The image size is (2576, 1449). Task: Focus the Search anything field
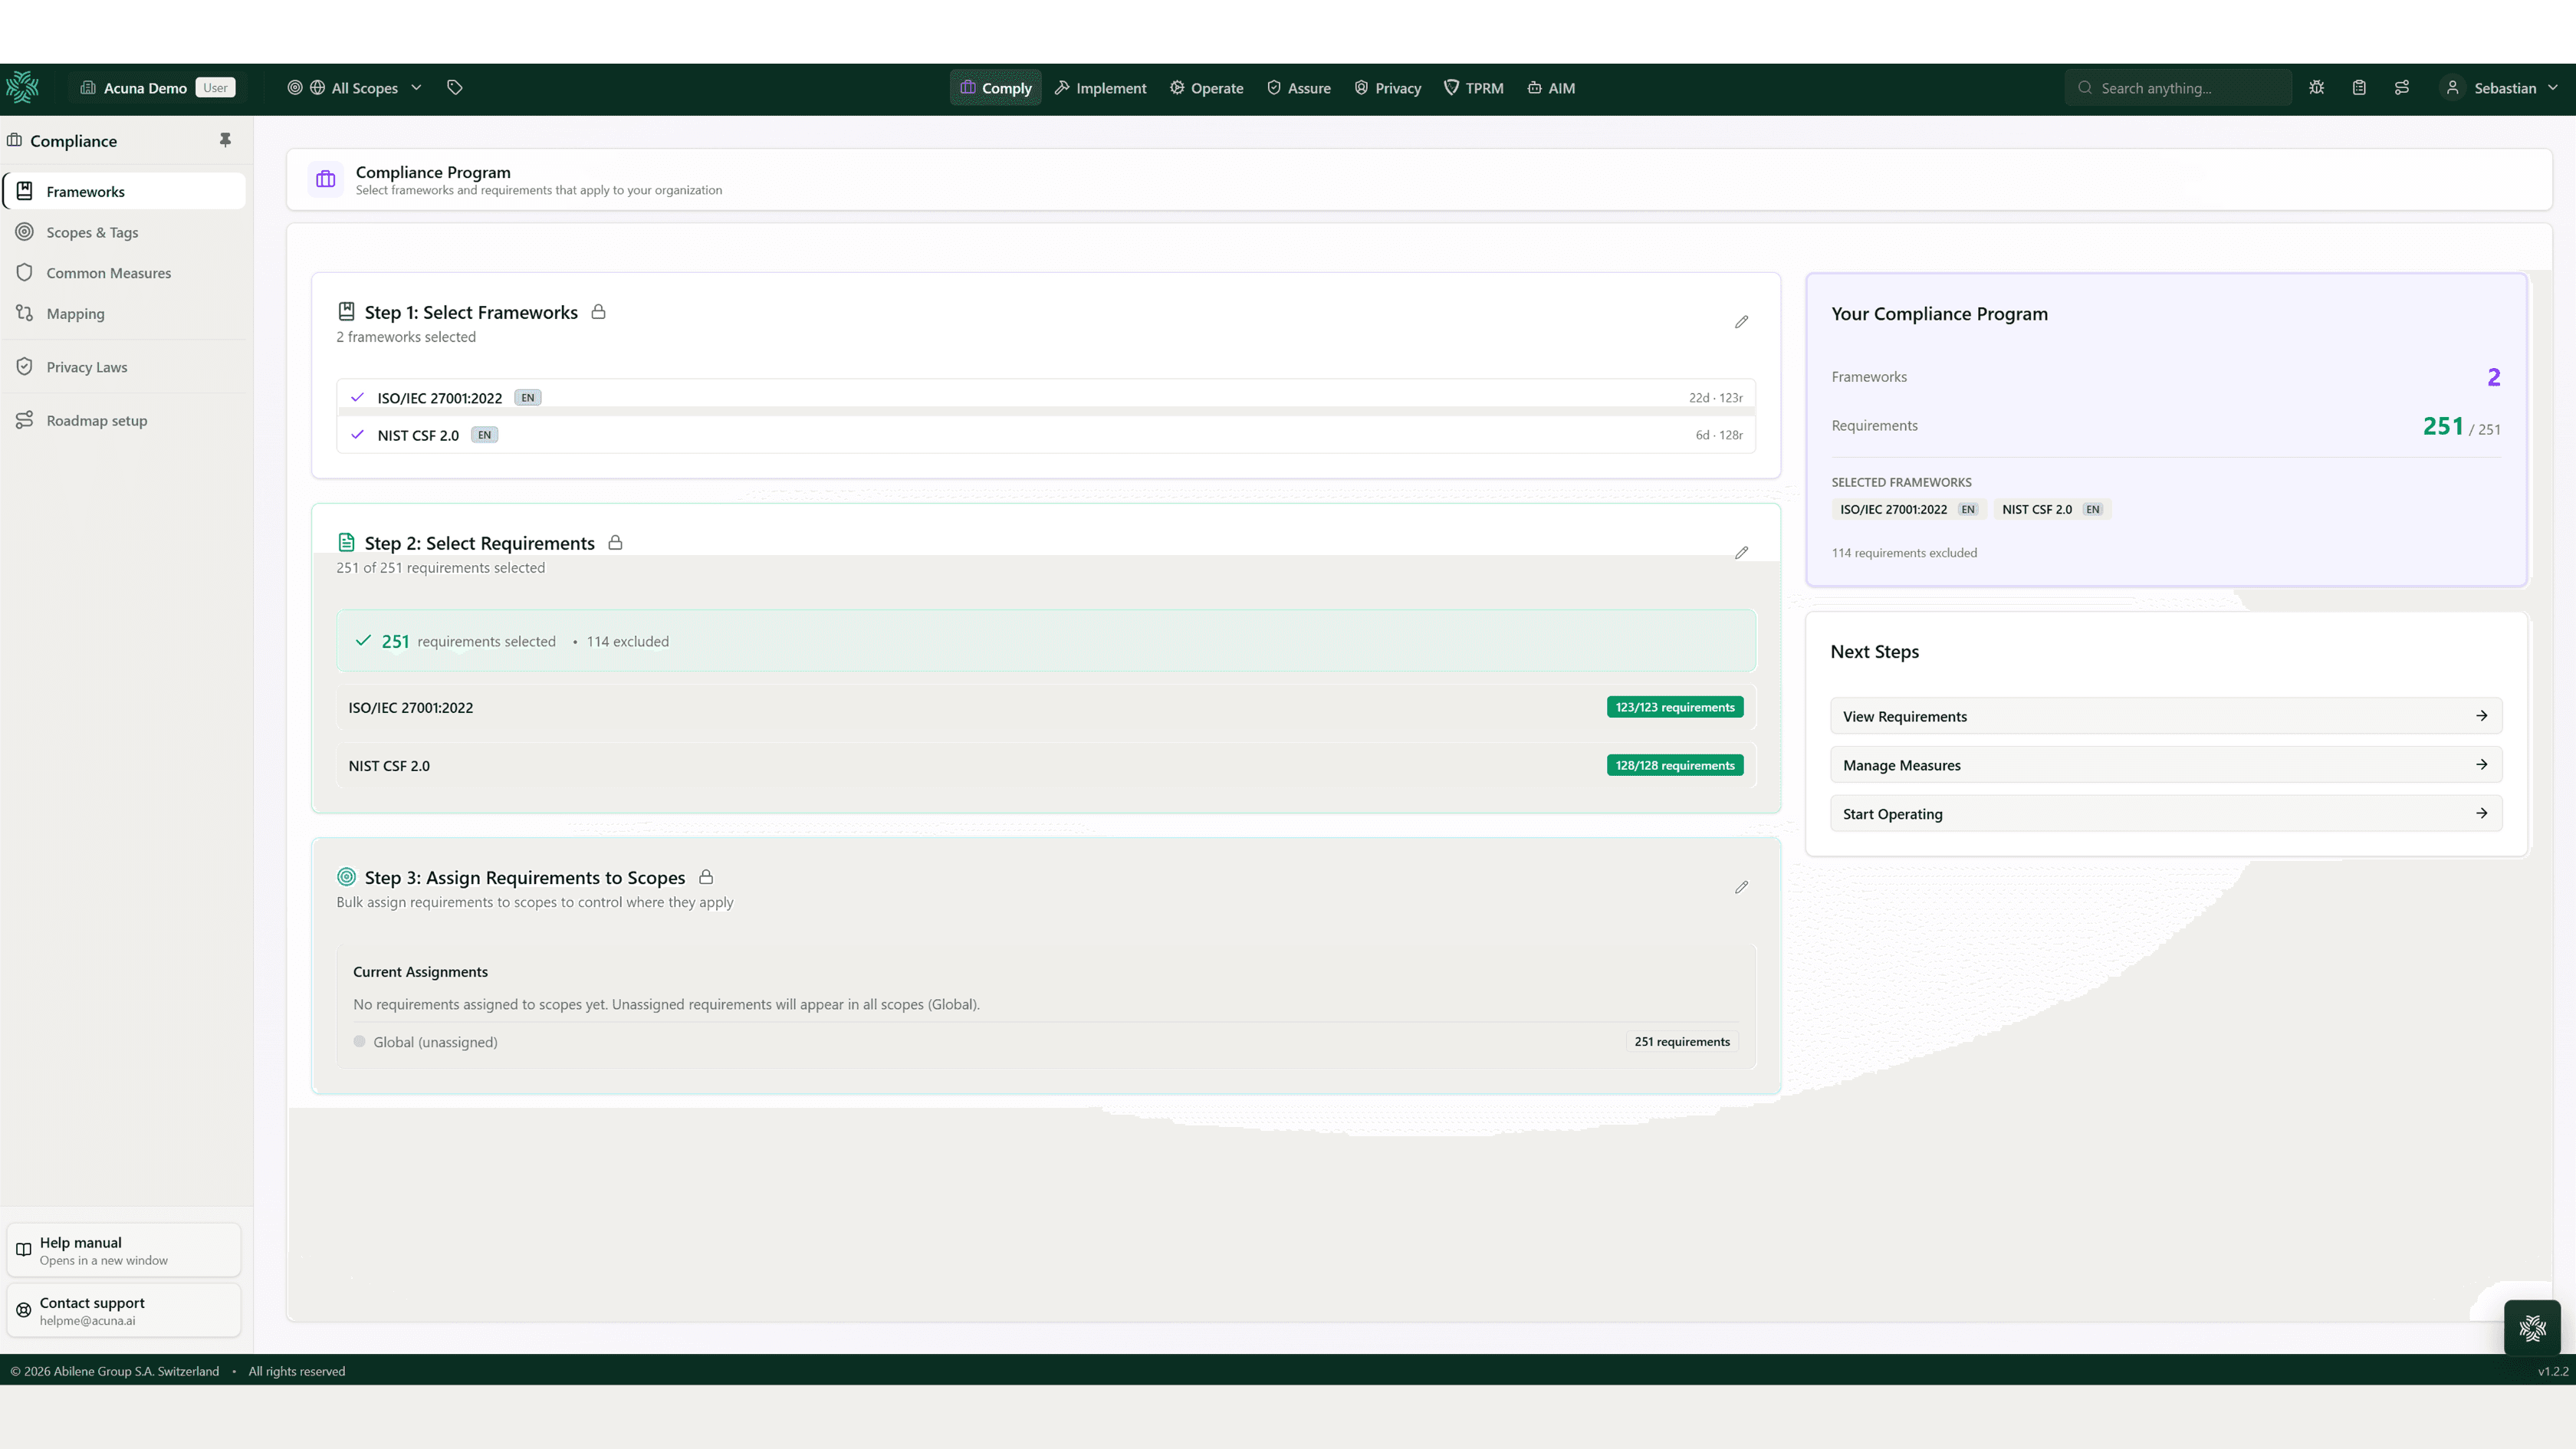(2178, 88)
